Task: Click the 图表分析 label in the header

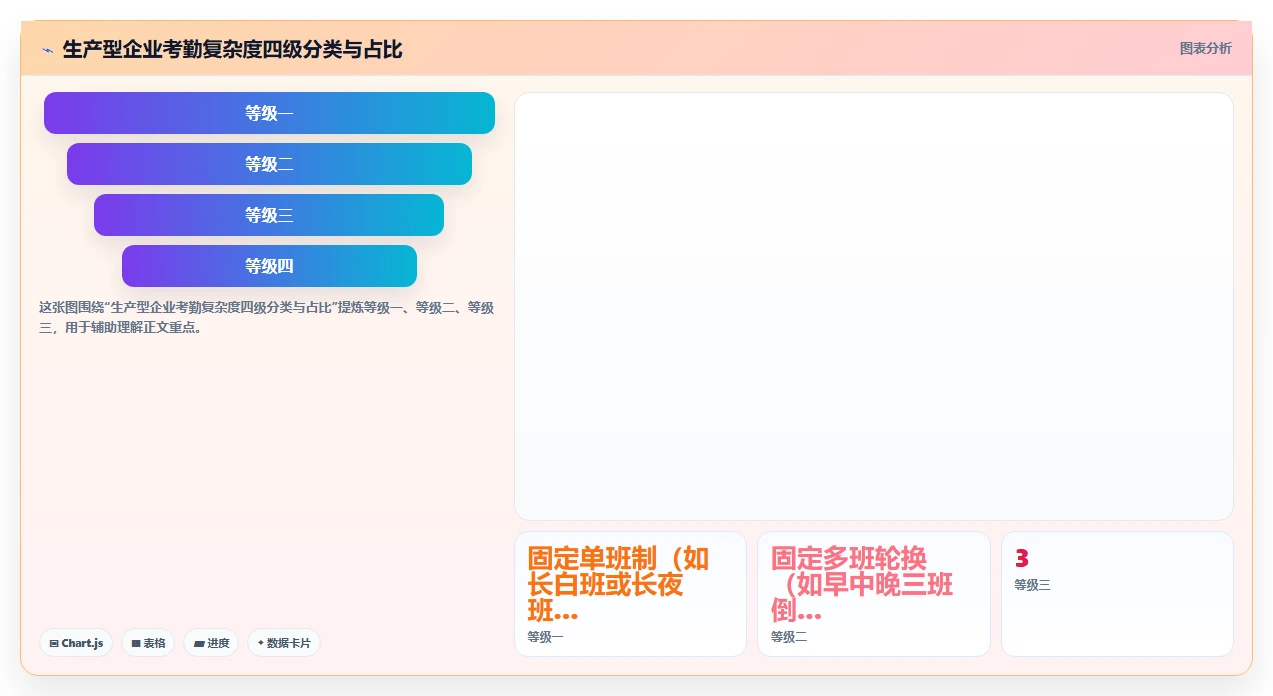Action: (1205, 48)
